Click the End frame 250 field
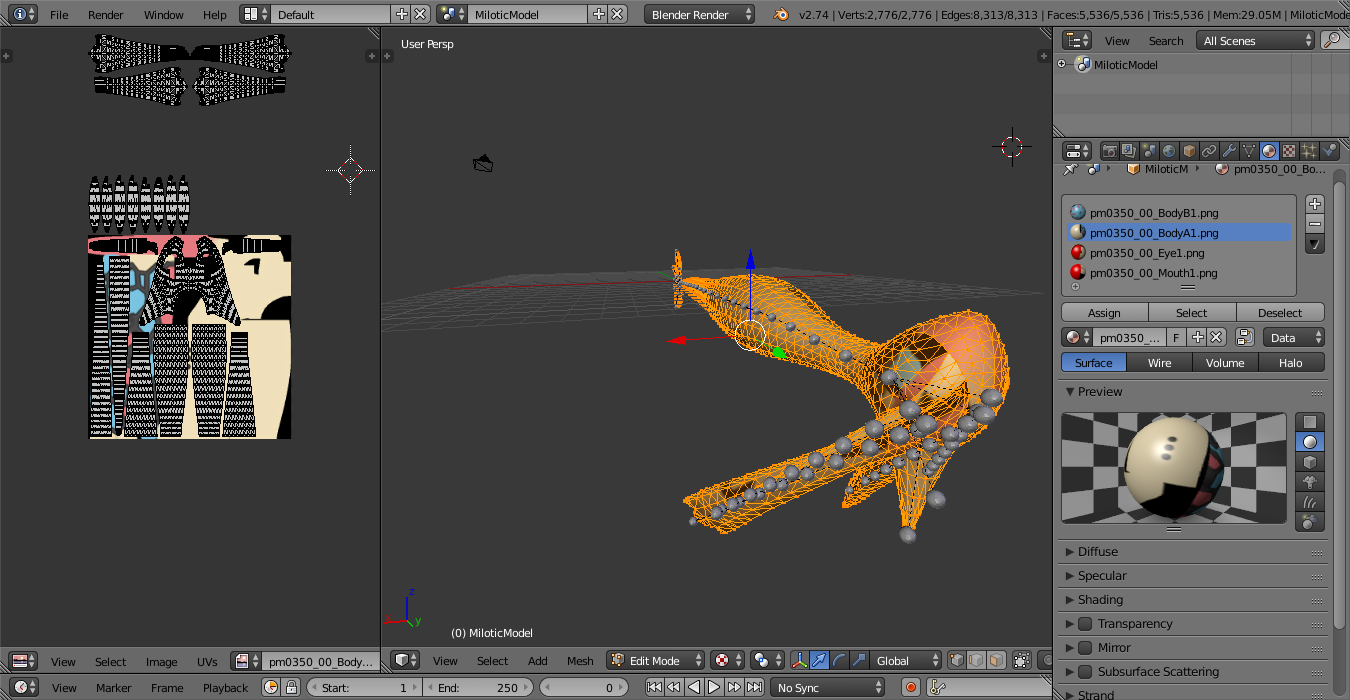 479,687
